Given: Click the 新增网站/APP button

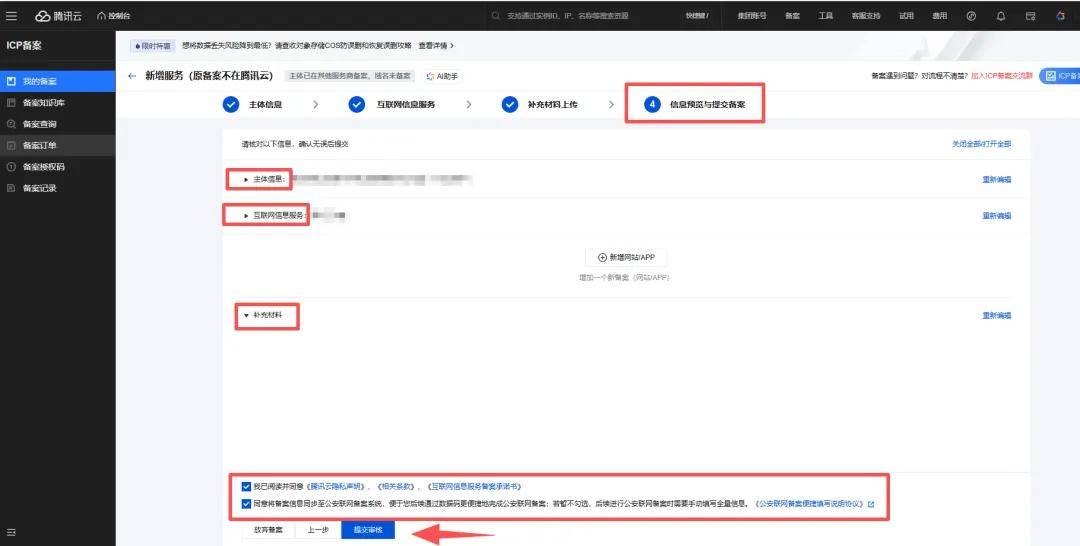Looking at the screenshot, I should 625,258.
